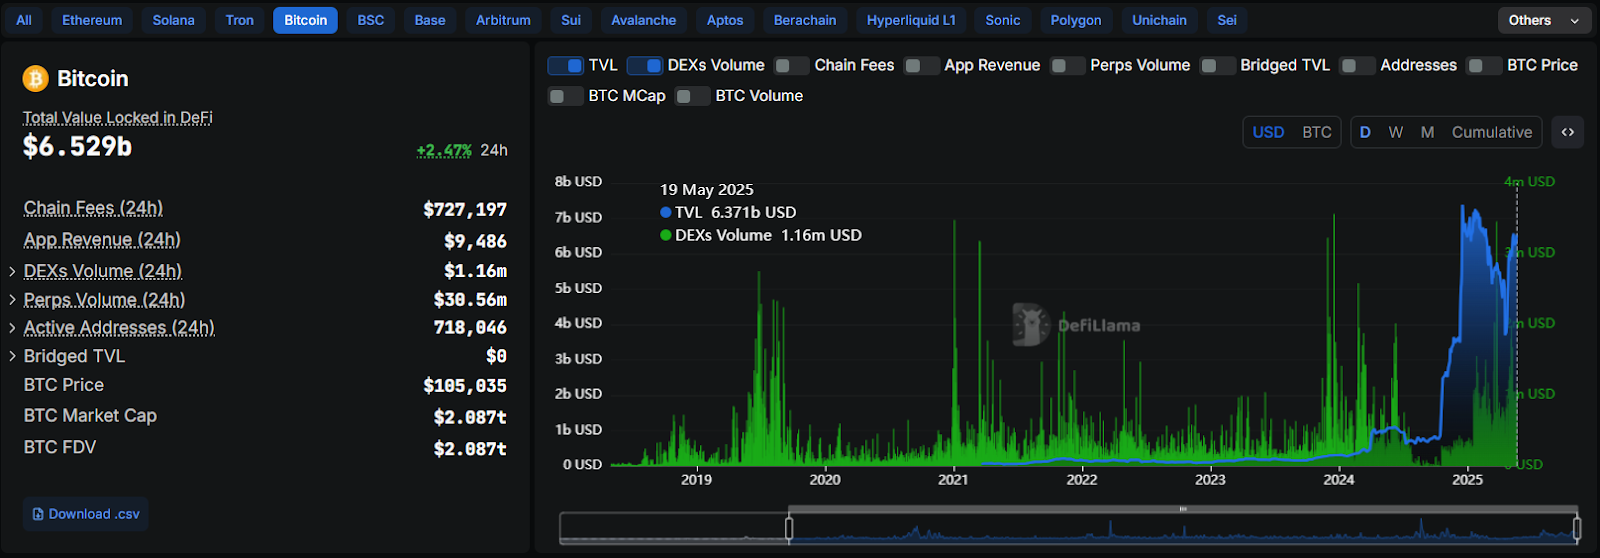The image size is (1600, 558).
Task: Expand the Bridged TVL row
Action: click(x=12, y=356)
